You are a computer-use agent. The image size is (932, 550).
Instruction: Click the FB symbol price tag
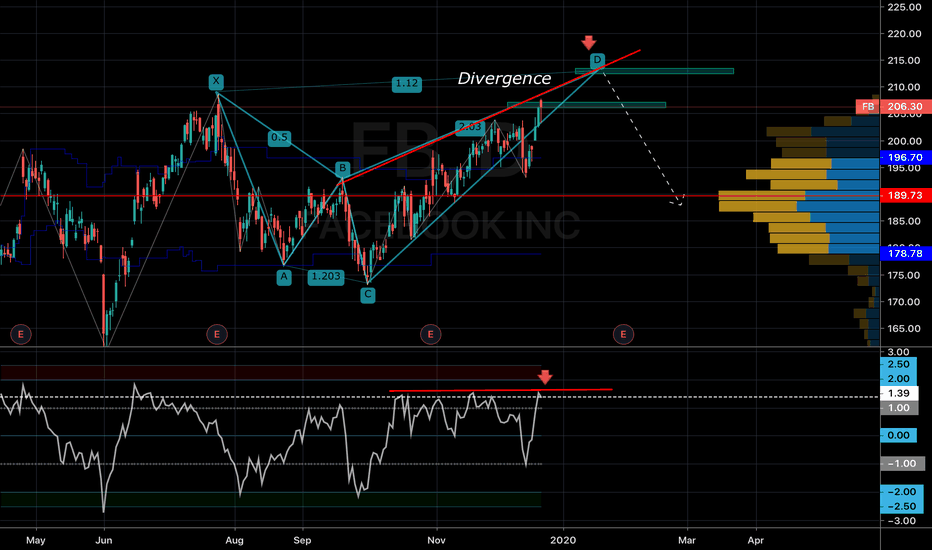[x=868, y=107]
